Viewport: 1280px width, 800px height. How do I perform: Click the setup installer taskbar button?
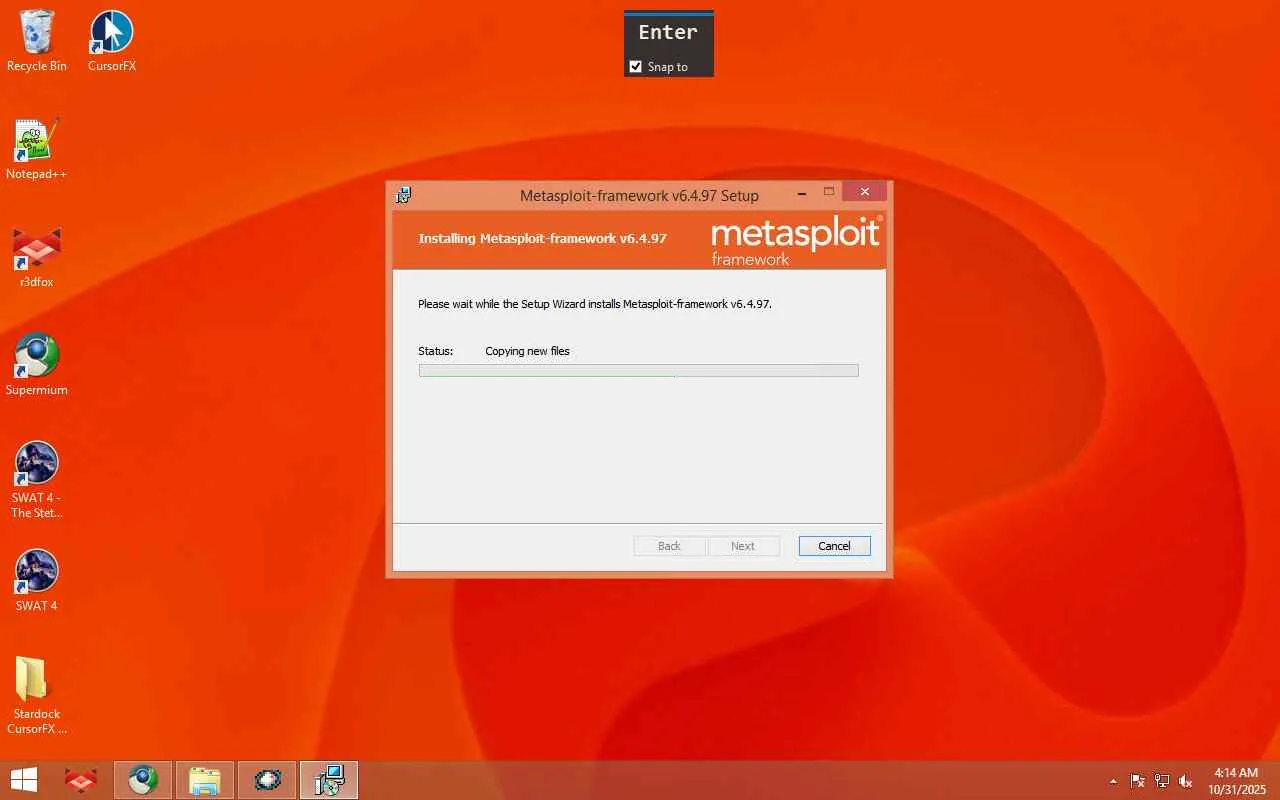coord(329,780)
